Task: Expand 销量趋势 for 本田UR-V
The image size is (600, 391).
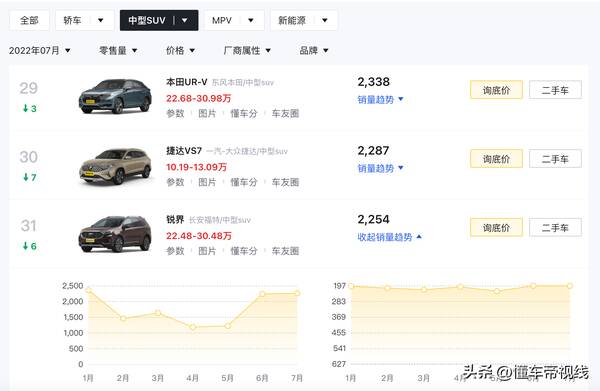Action: tap(380, 99)
